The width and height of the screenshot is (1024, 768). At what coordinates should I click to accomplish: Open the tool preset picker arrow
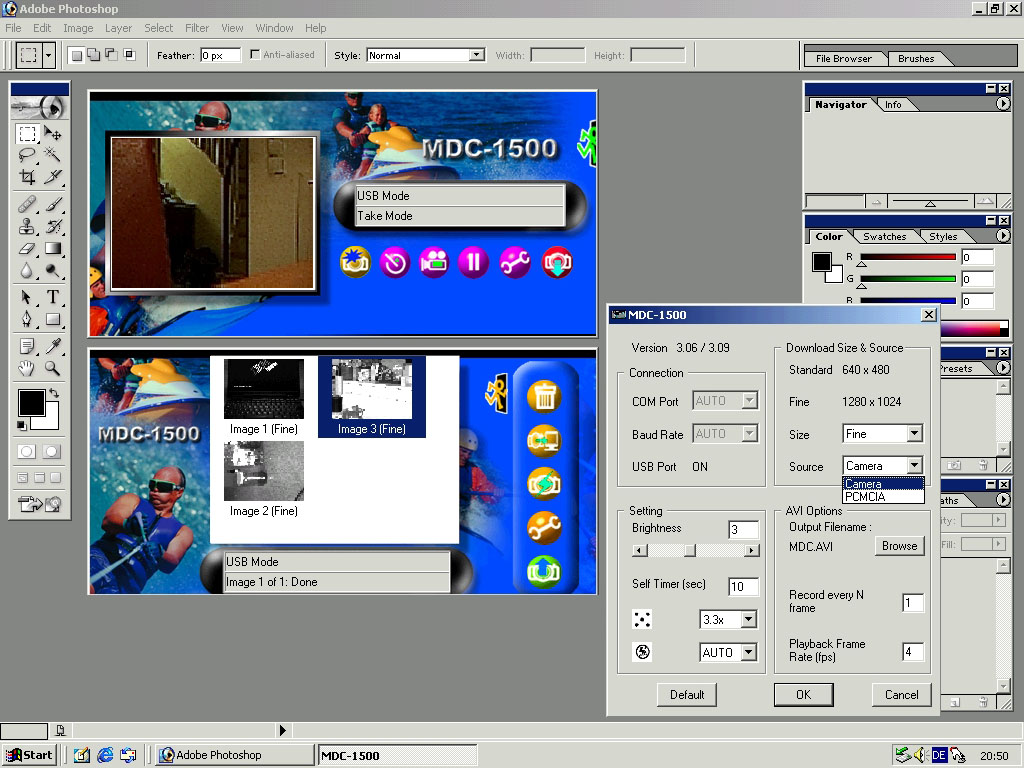[x=48, y=56]
